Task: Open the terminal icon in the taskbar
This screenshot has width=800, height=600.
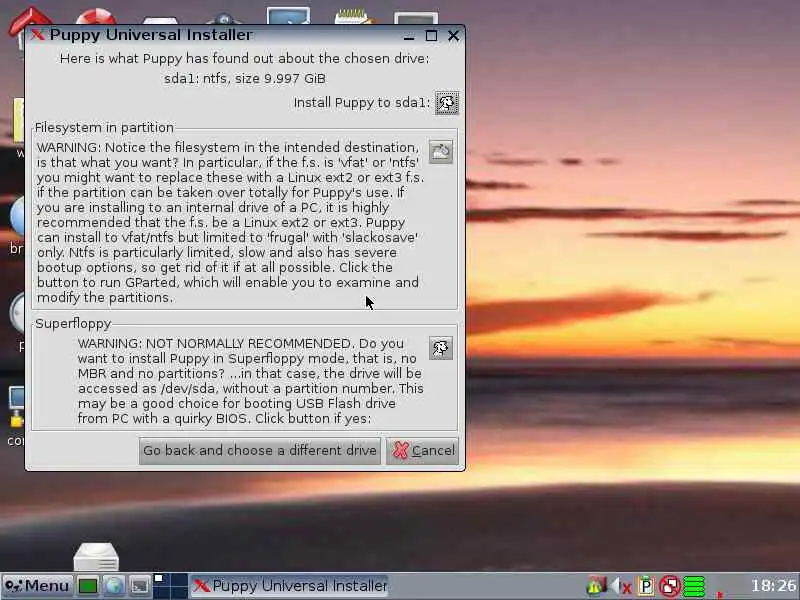Action: [x=139, y=586]
